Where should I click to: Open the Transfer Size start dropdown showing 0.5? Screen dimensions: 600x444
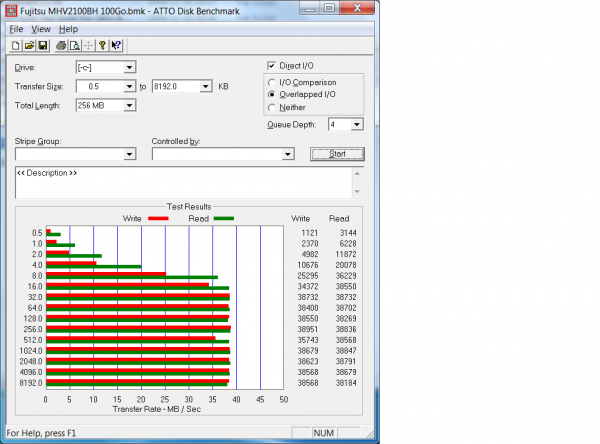(129, 87)
